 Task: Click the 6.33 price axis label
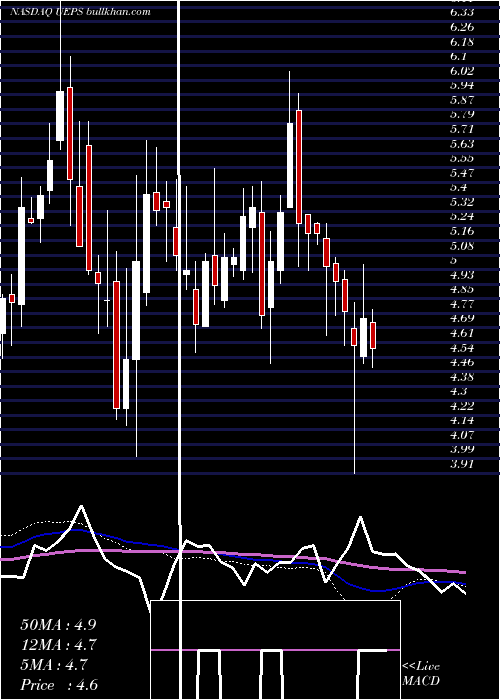pyautogui.click(x=462, y=12)
